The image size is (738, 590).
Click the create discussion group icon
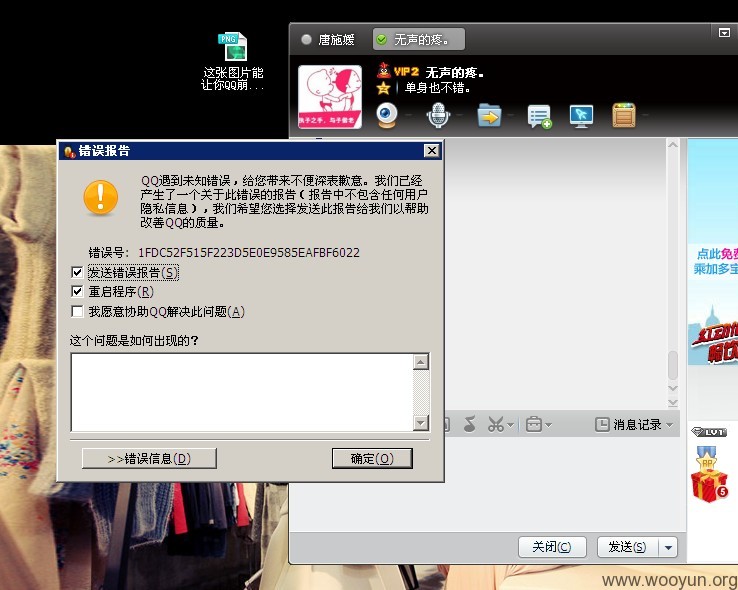pyautogui.click(x=539, y=116)
